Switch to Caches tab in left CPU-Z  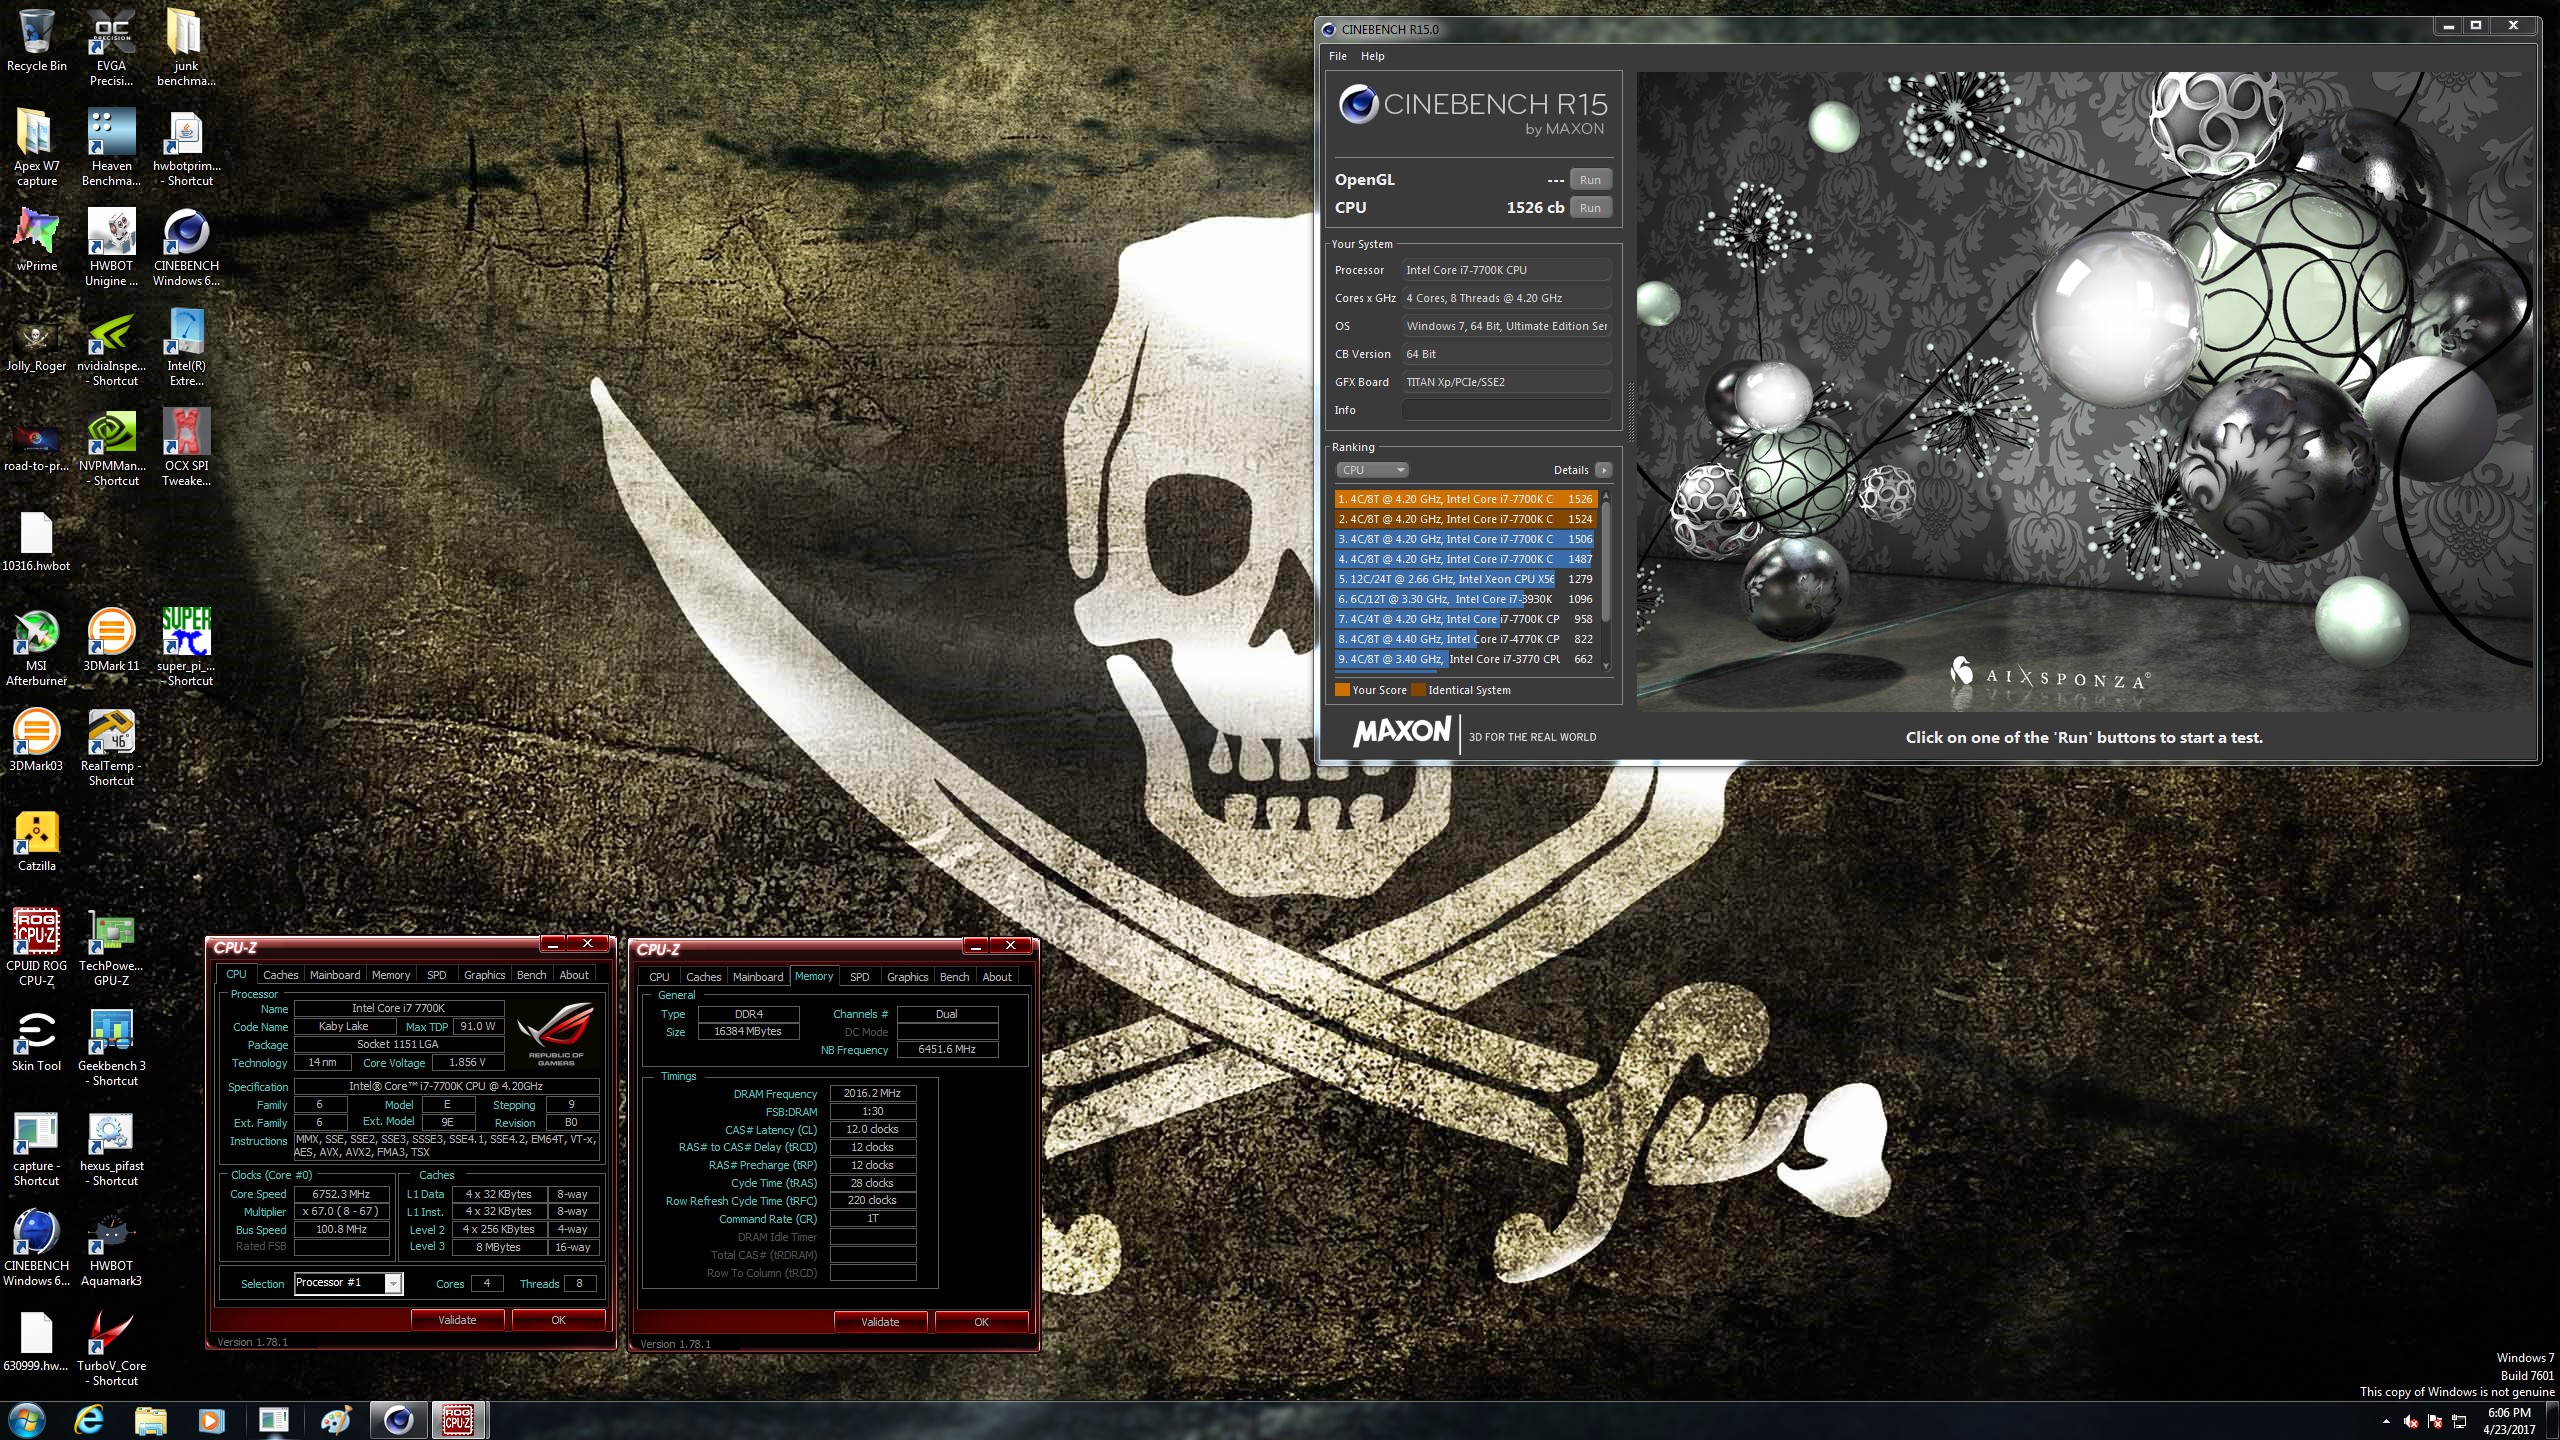[280, 975]
